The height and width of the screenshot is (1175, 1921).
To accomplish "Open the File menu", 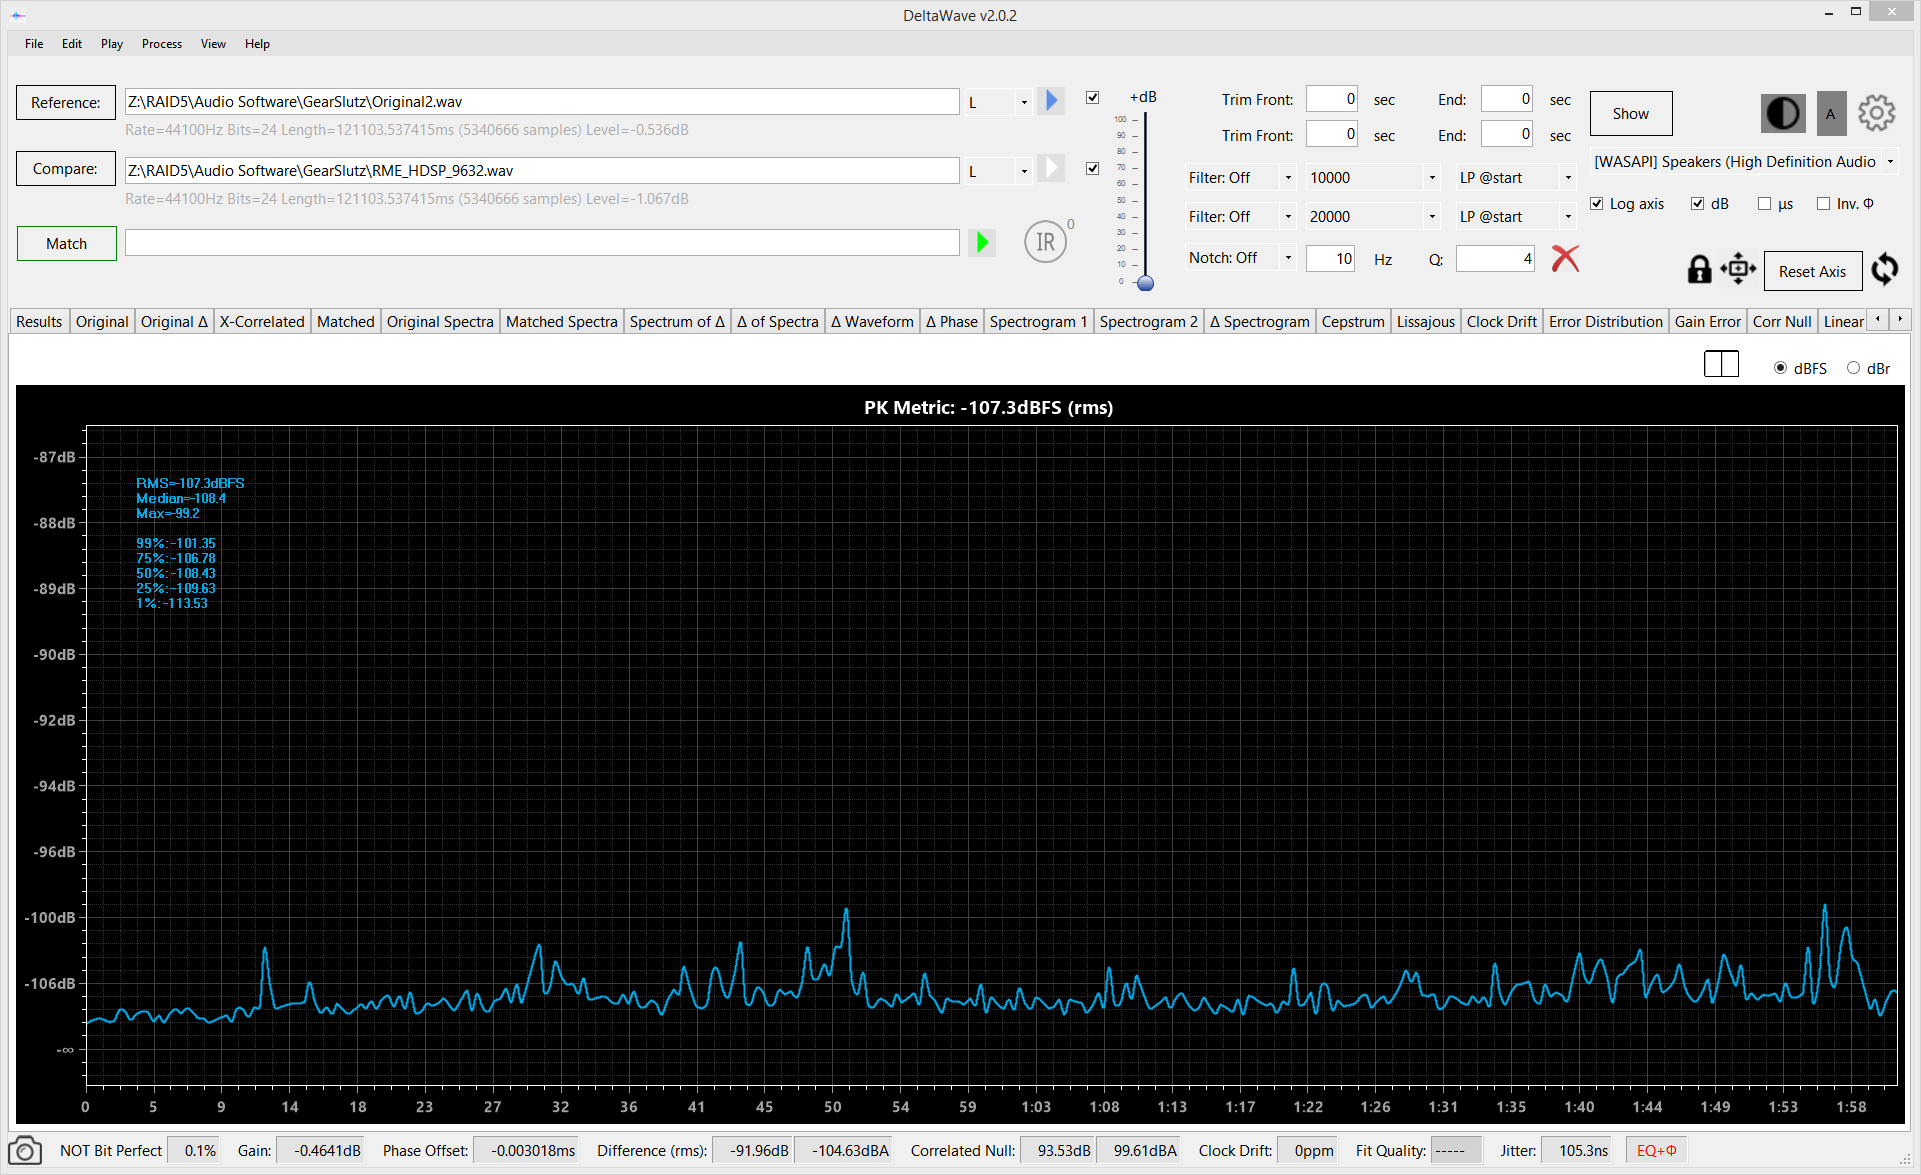I will 34,44.
